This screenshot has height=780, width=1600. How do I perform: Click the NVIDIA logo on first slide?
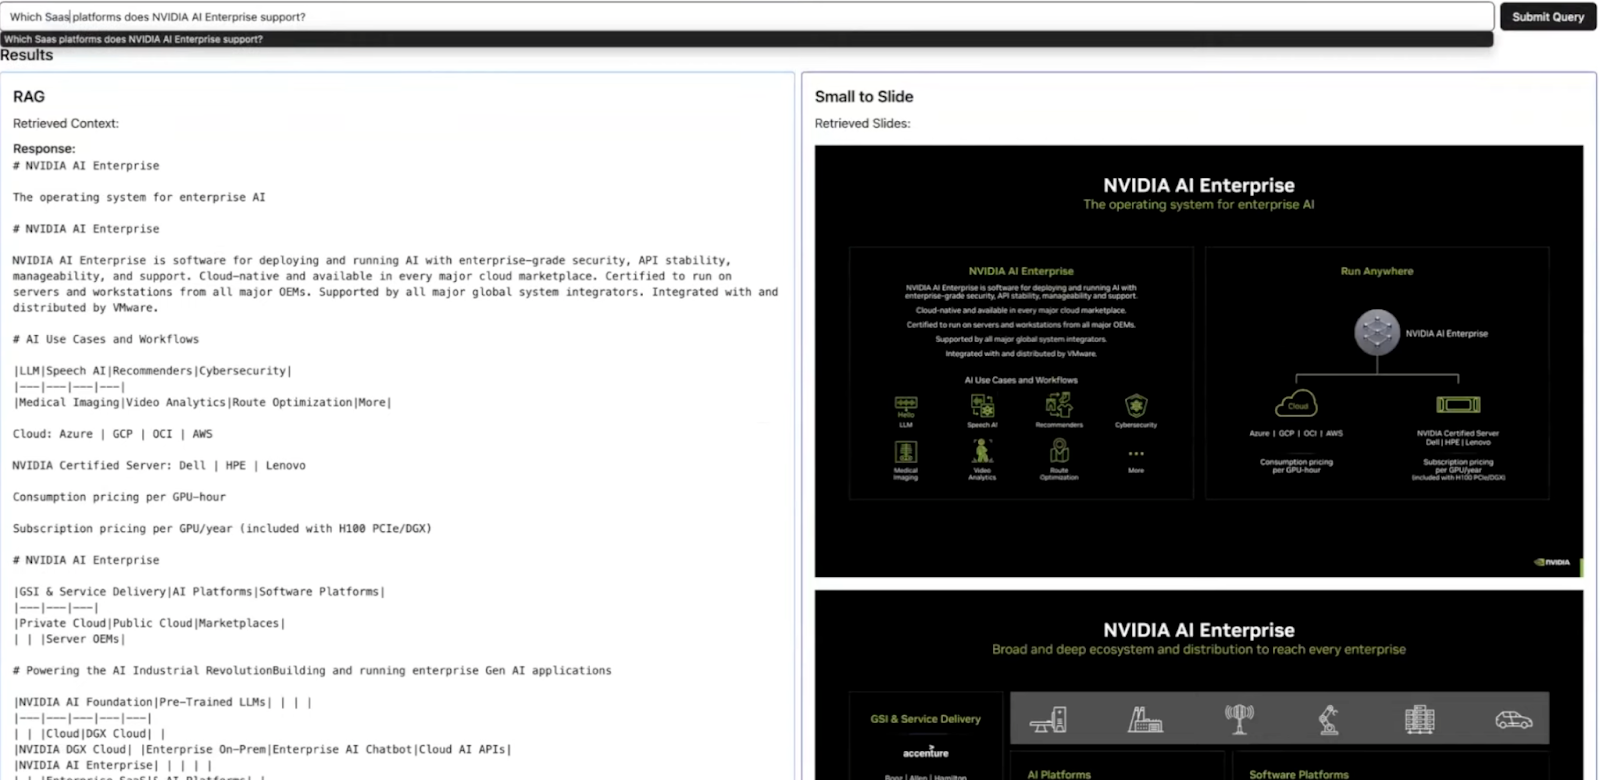[x=1553, y=562]
